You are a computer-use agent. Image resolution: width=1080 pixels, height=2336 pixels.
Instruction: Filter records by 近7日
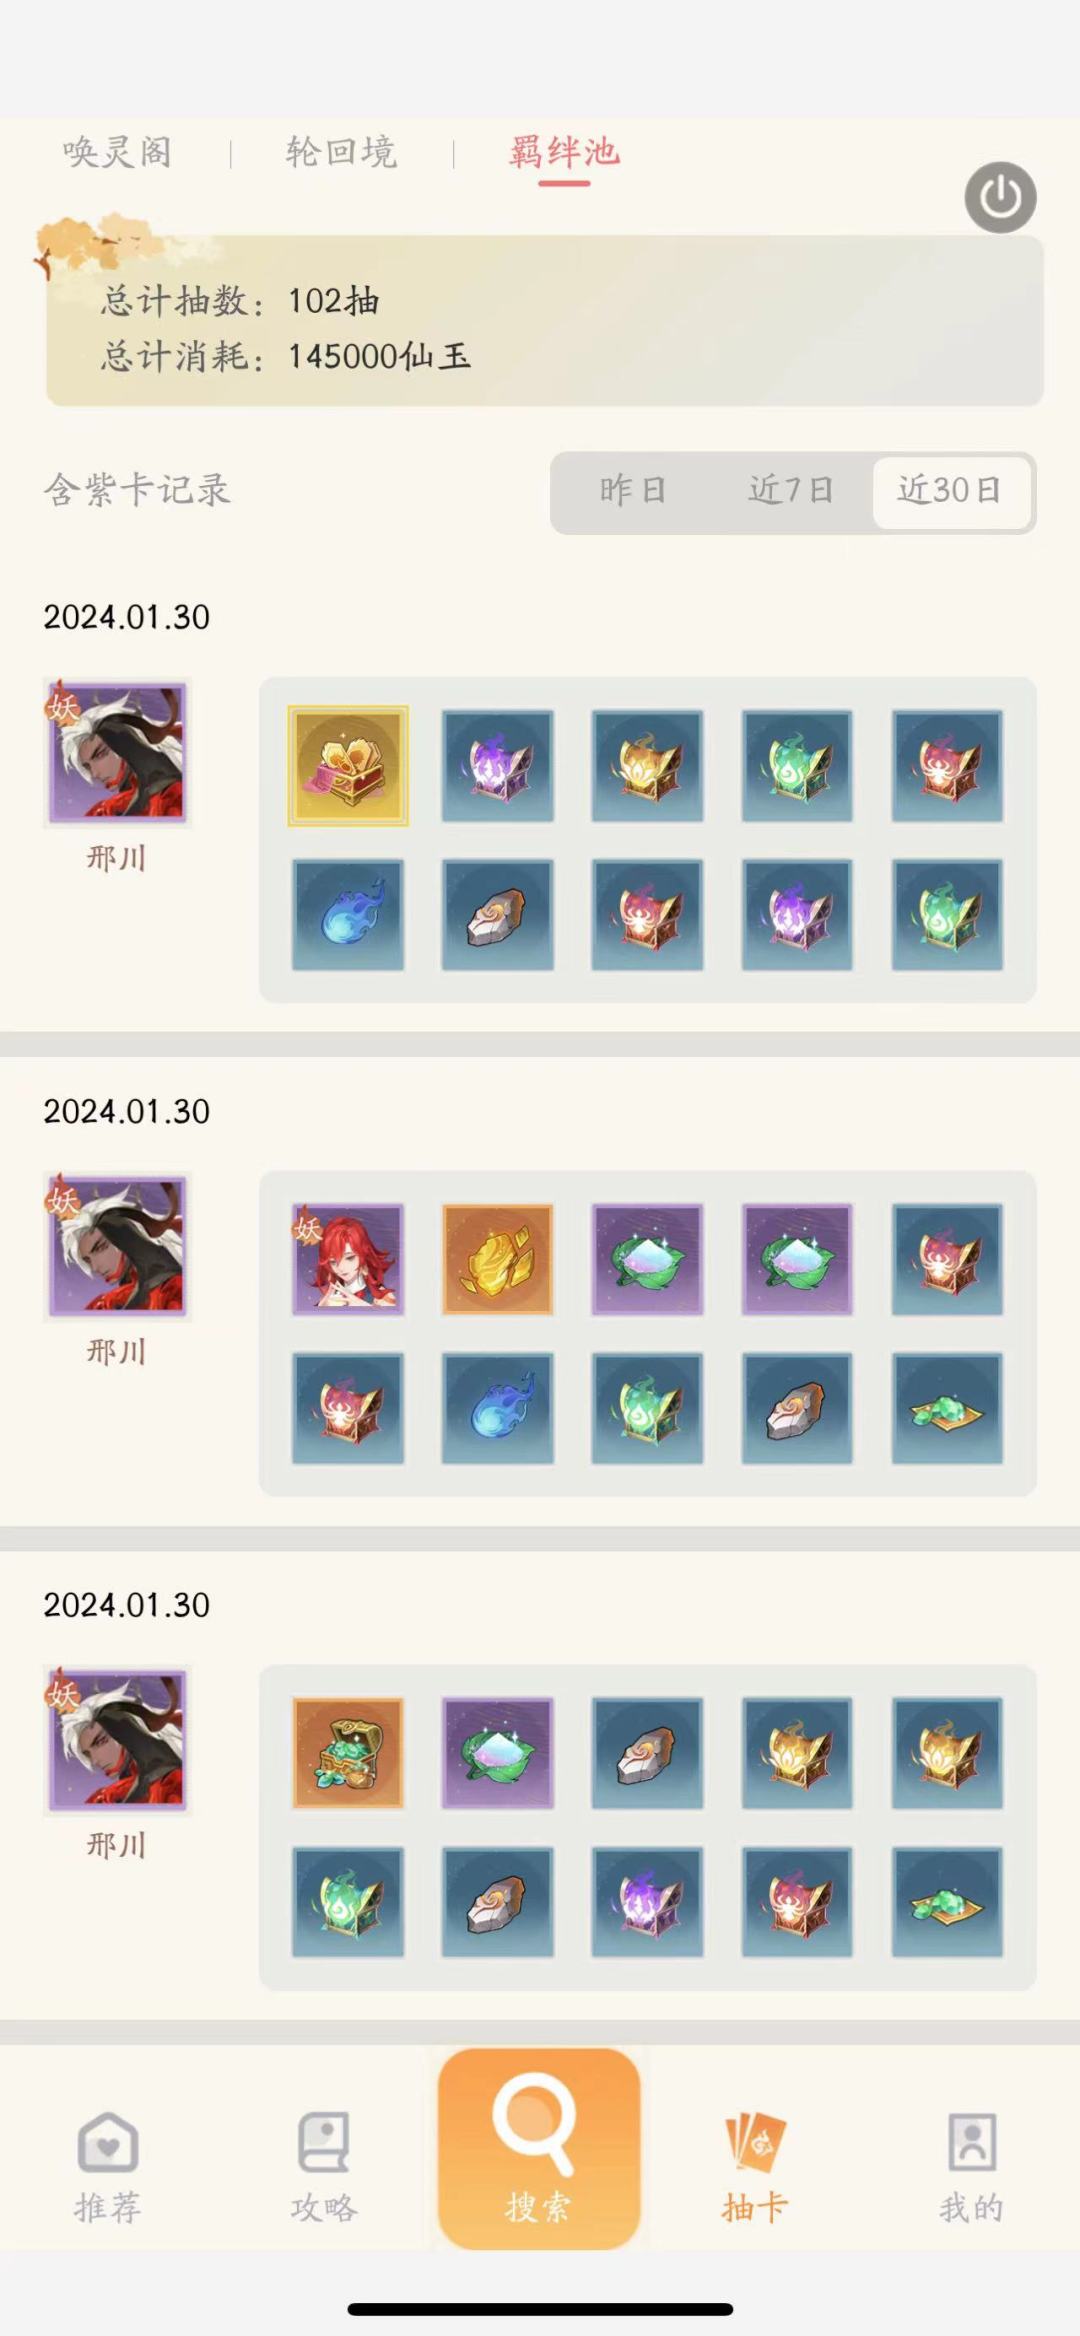(791, 490)
